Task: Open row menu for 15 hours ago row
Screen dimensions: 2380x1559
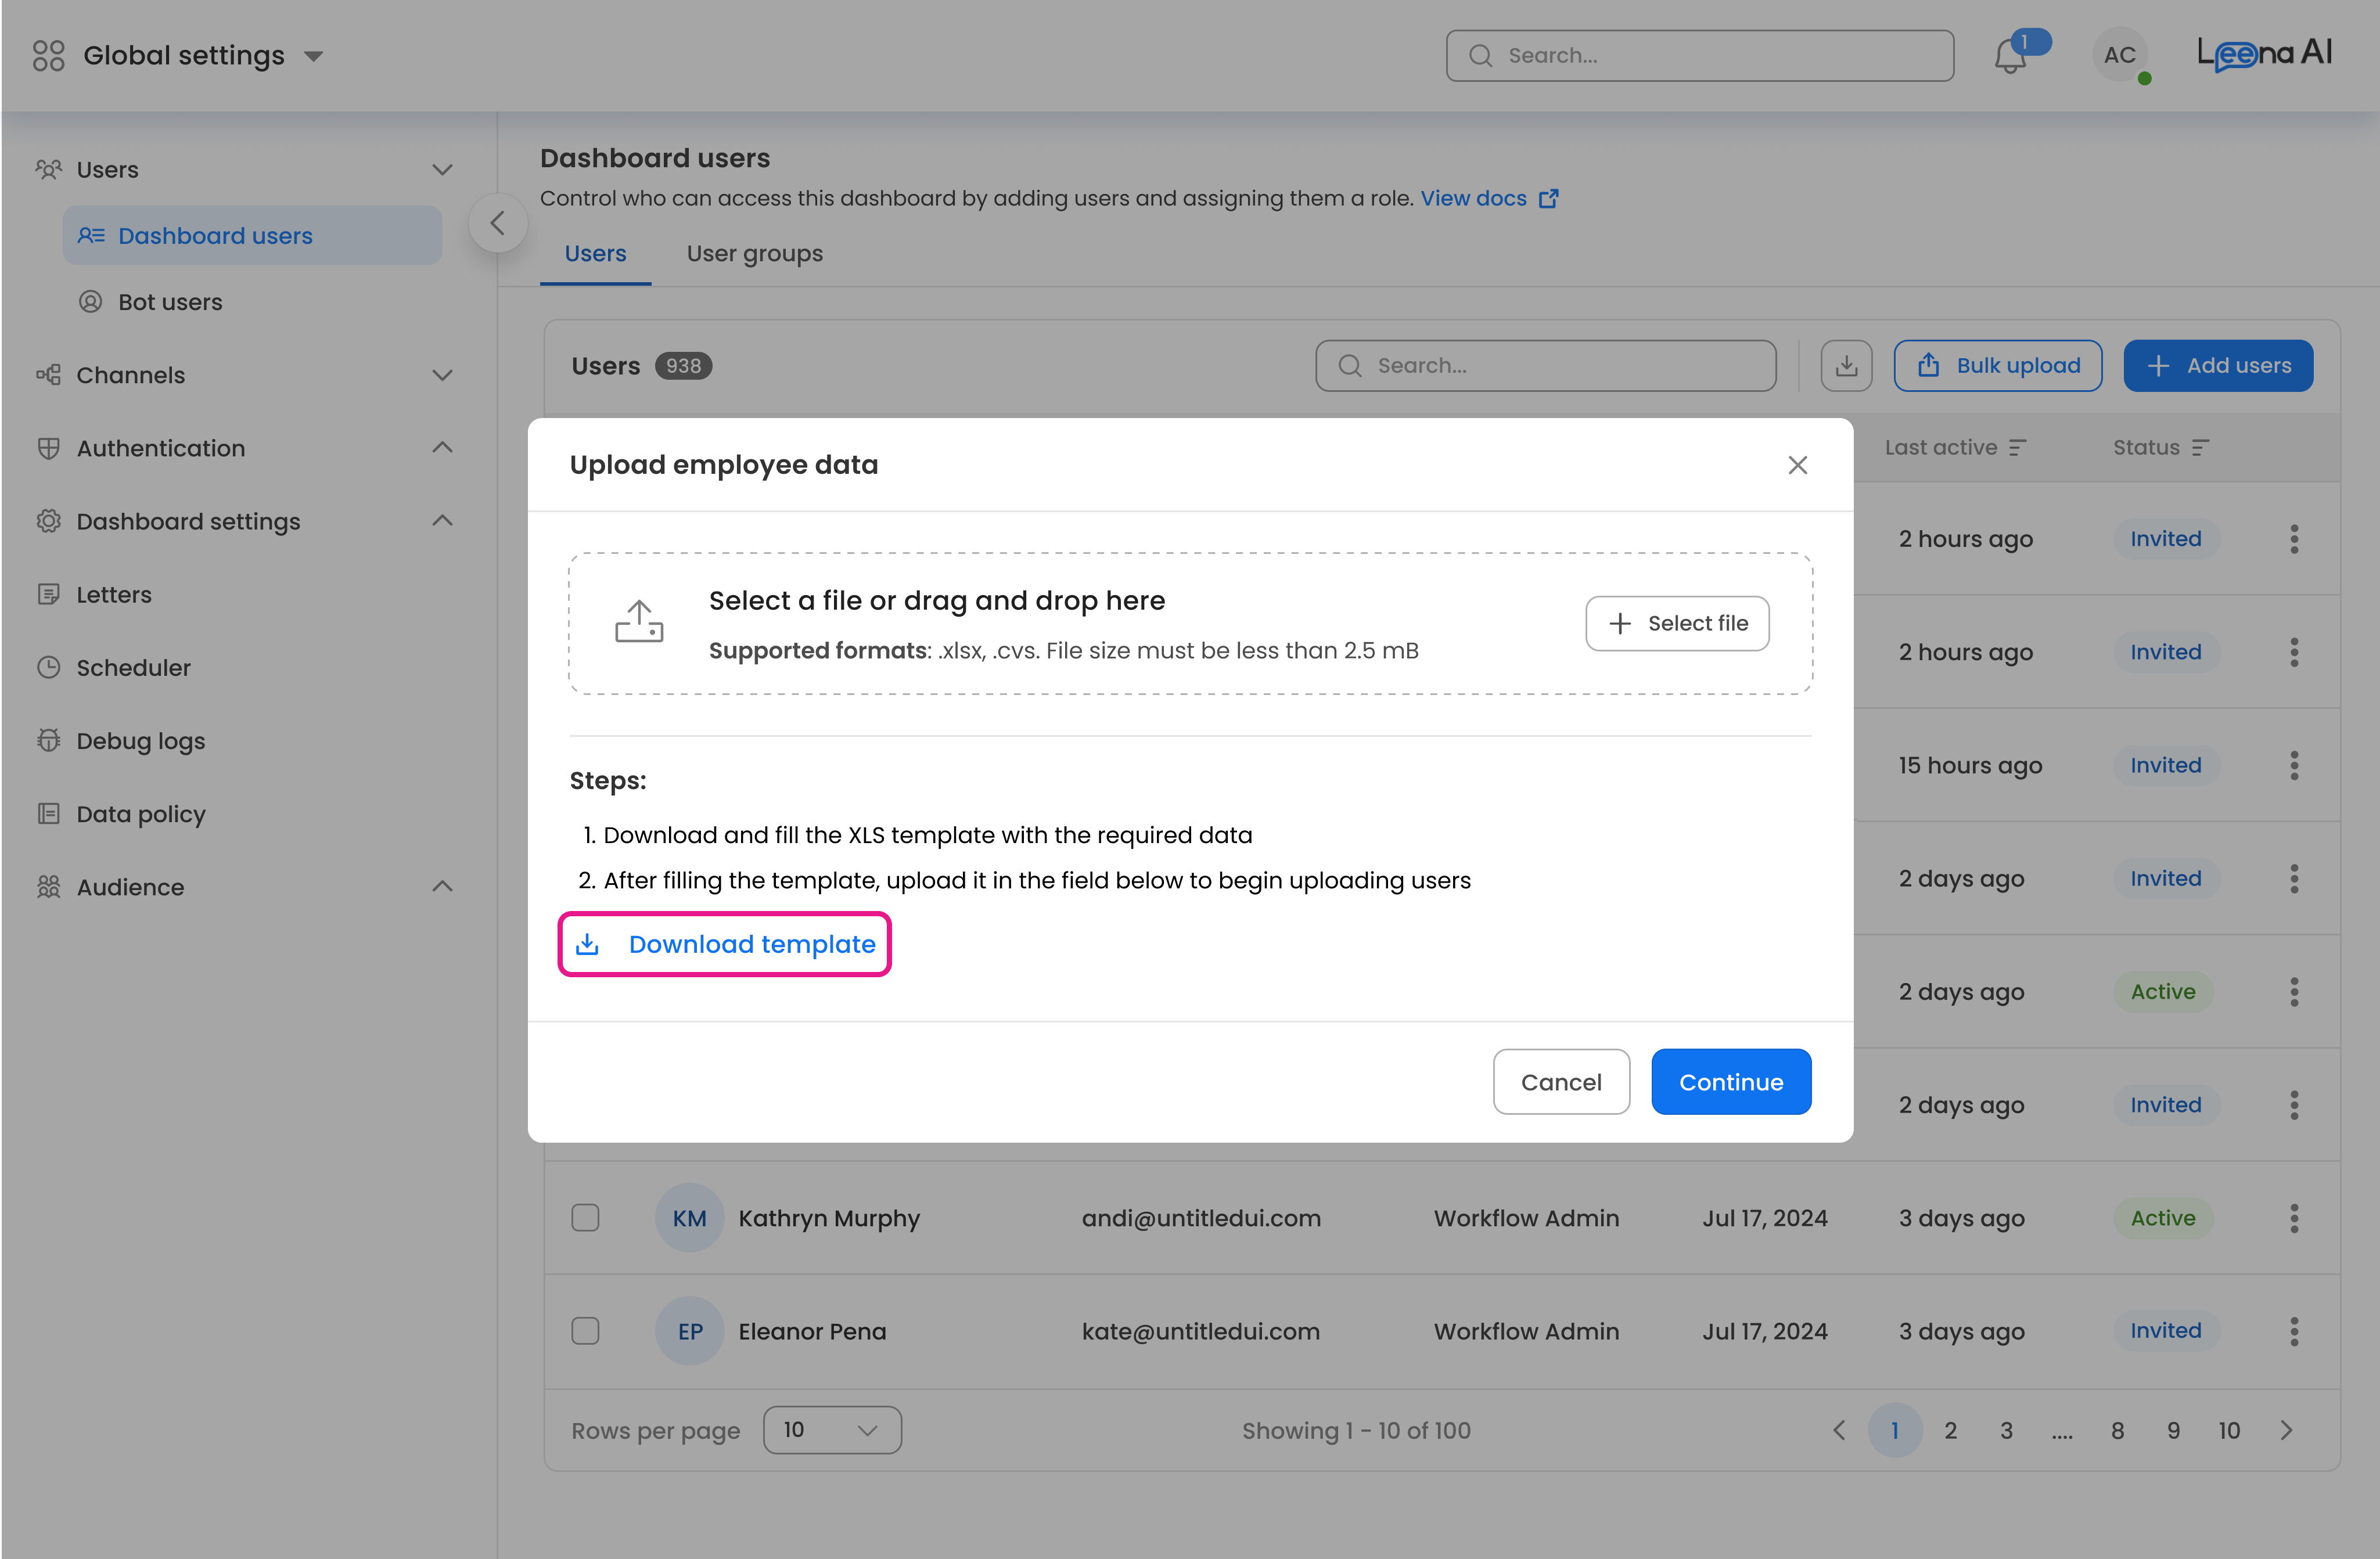Action: (x=2293, y=766)
